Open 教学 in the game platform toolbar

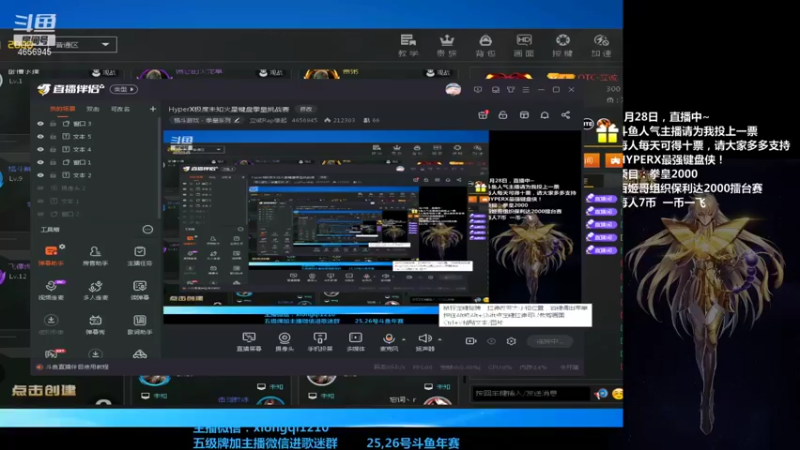(x=408, y=45)
